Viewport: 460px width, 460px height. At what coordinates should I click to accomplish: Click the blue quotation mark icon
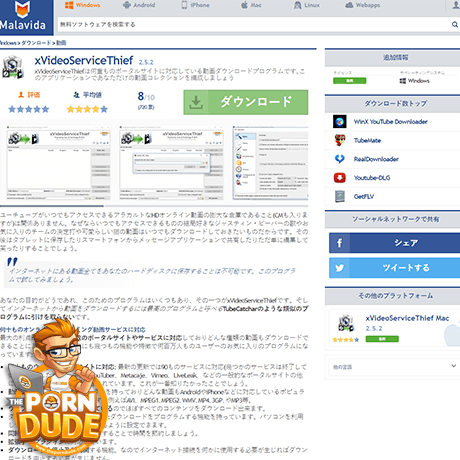pyautogui.click(x=12, y=262)
